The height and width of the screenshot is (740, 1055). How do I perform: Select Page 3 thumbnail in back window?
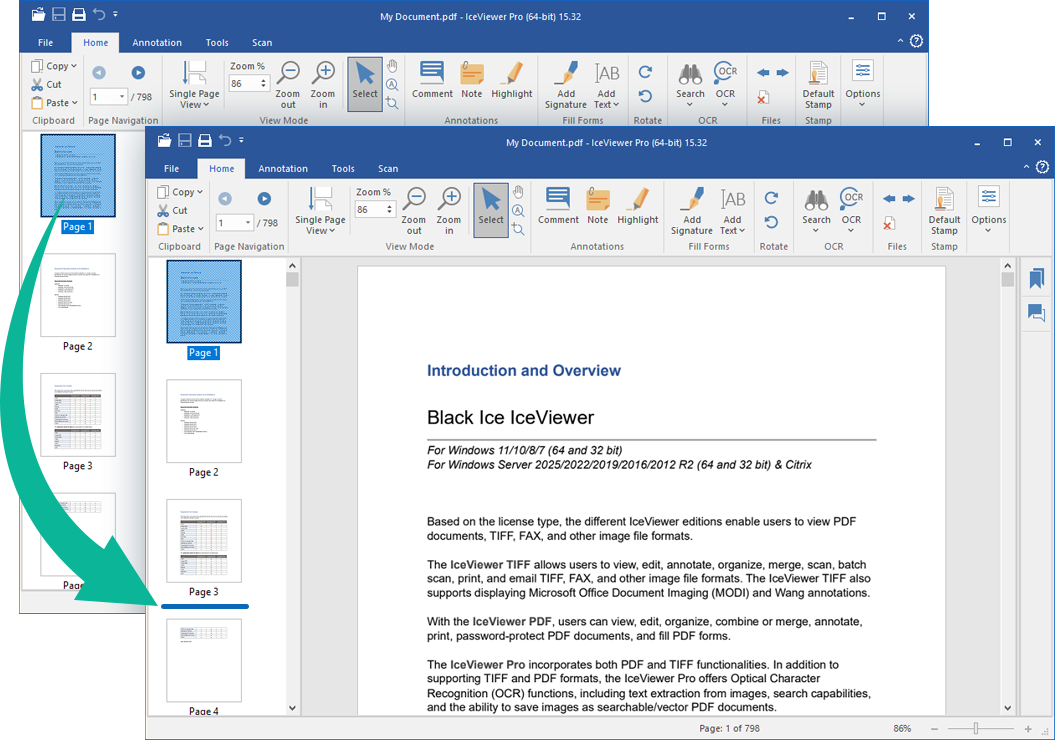point(78,414)
